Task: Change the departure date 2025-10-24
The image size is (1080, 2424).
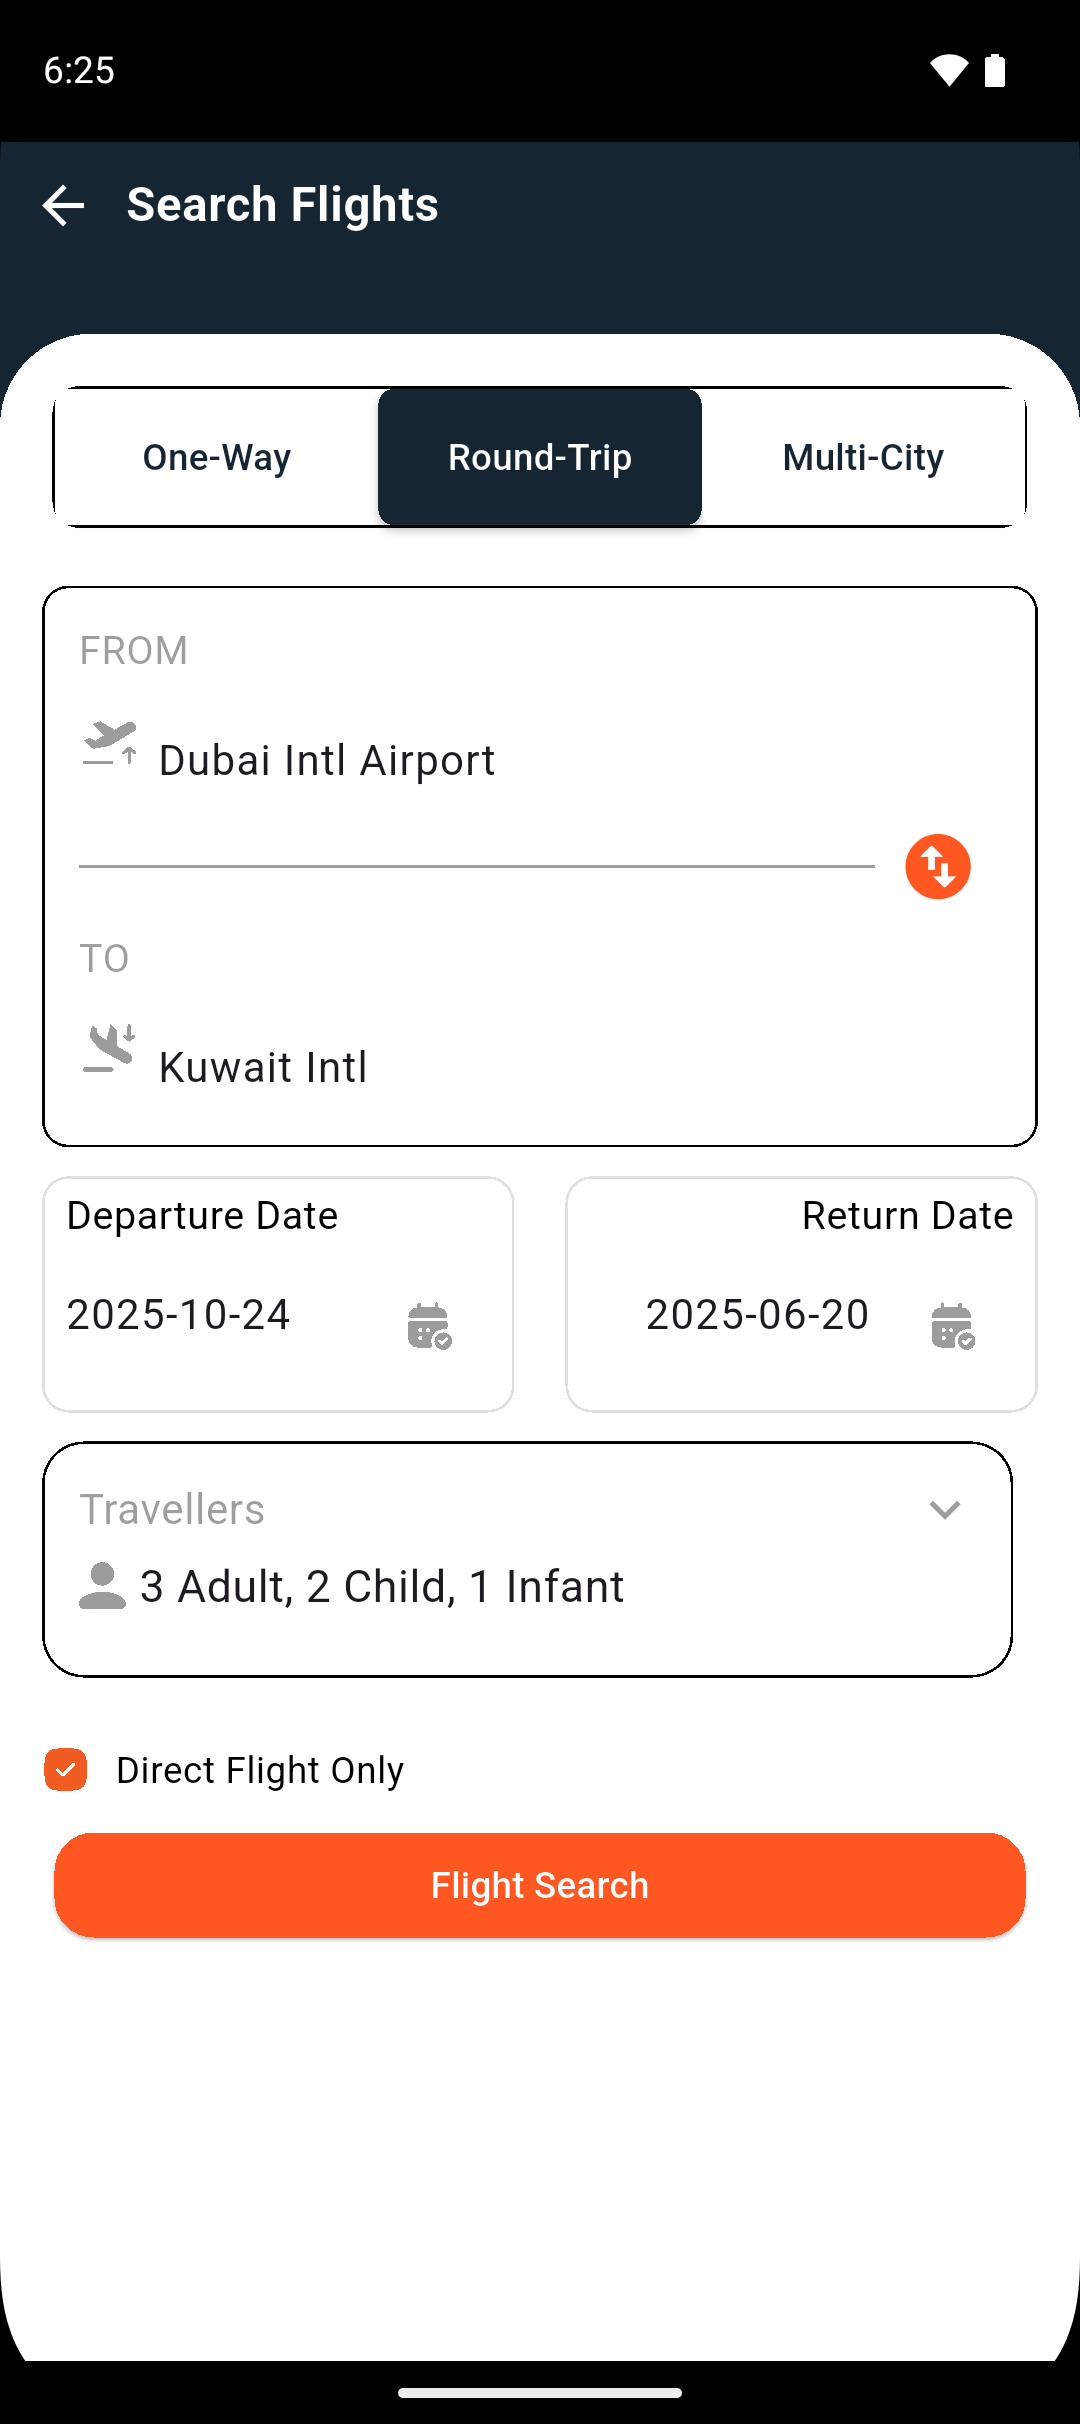Action: tap(179, 1315)
